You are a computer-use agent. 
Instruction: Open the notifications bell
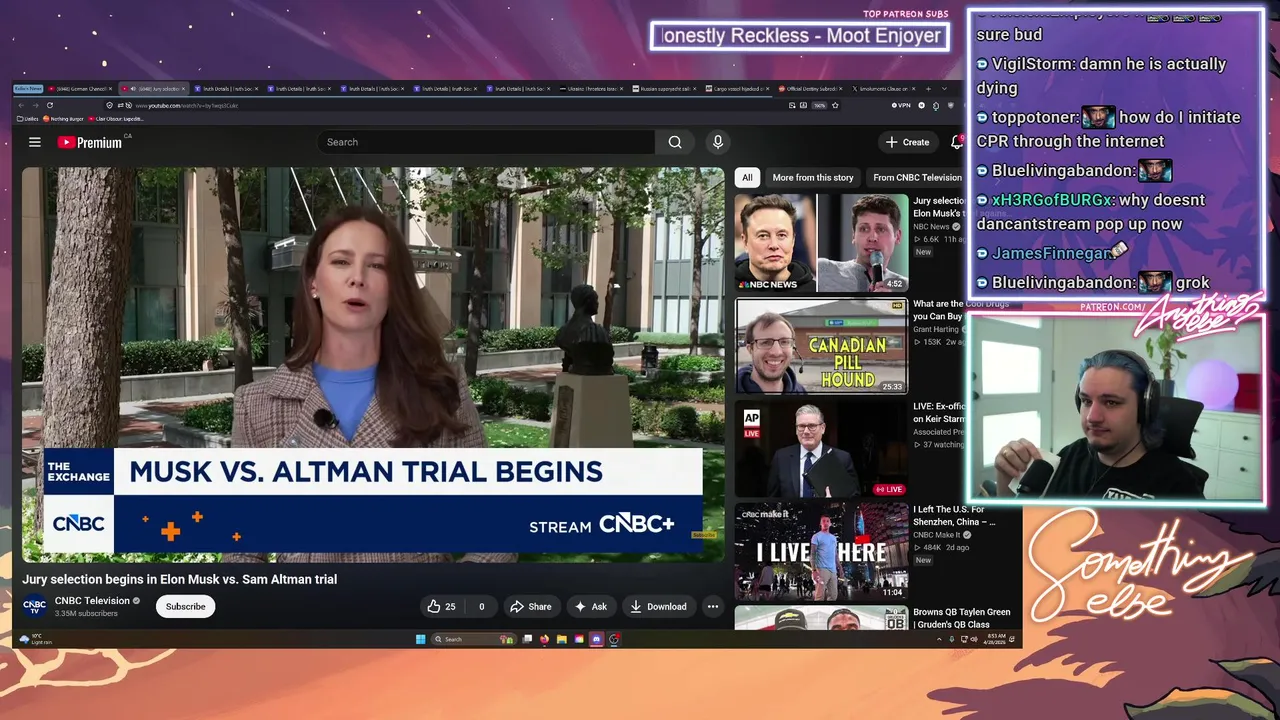point(957,142)
